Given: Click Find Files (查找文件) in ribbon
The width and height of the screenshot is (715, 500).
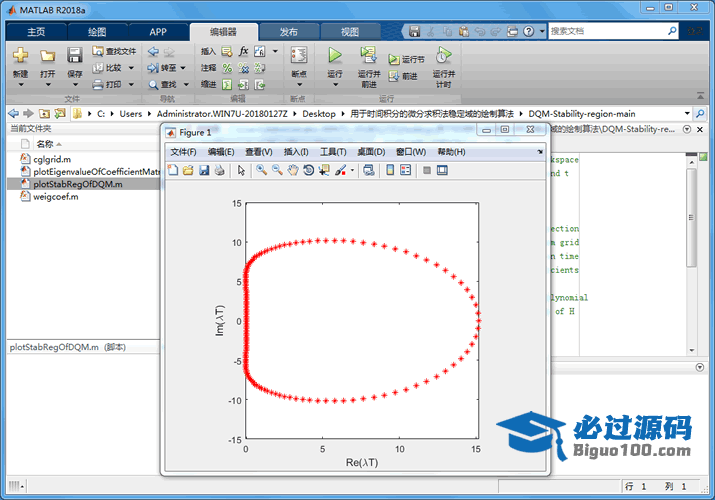Looking at the screenshot, I should pyautogui.click(x=114, y=51).
